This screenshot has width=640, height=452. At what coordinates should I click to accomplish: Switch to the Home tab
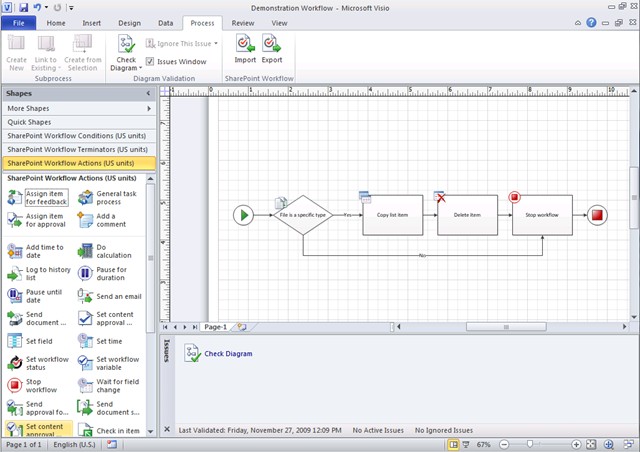coord(56,23)
